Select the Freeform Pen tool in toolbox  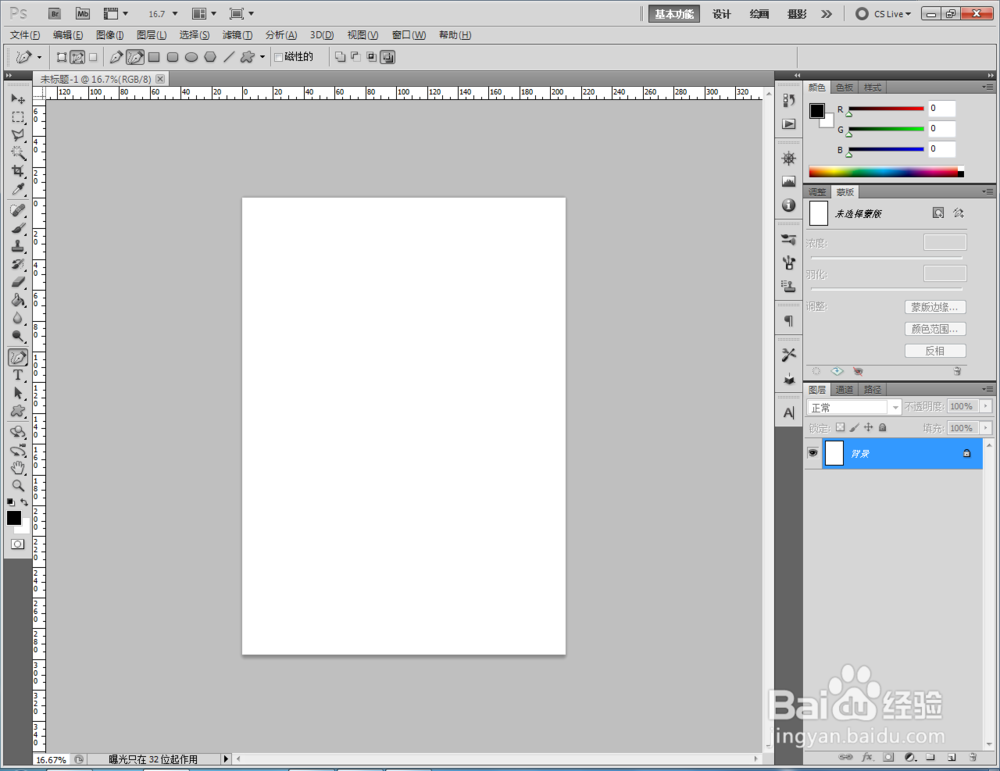[x=18, y=357]
